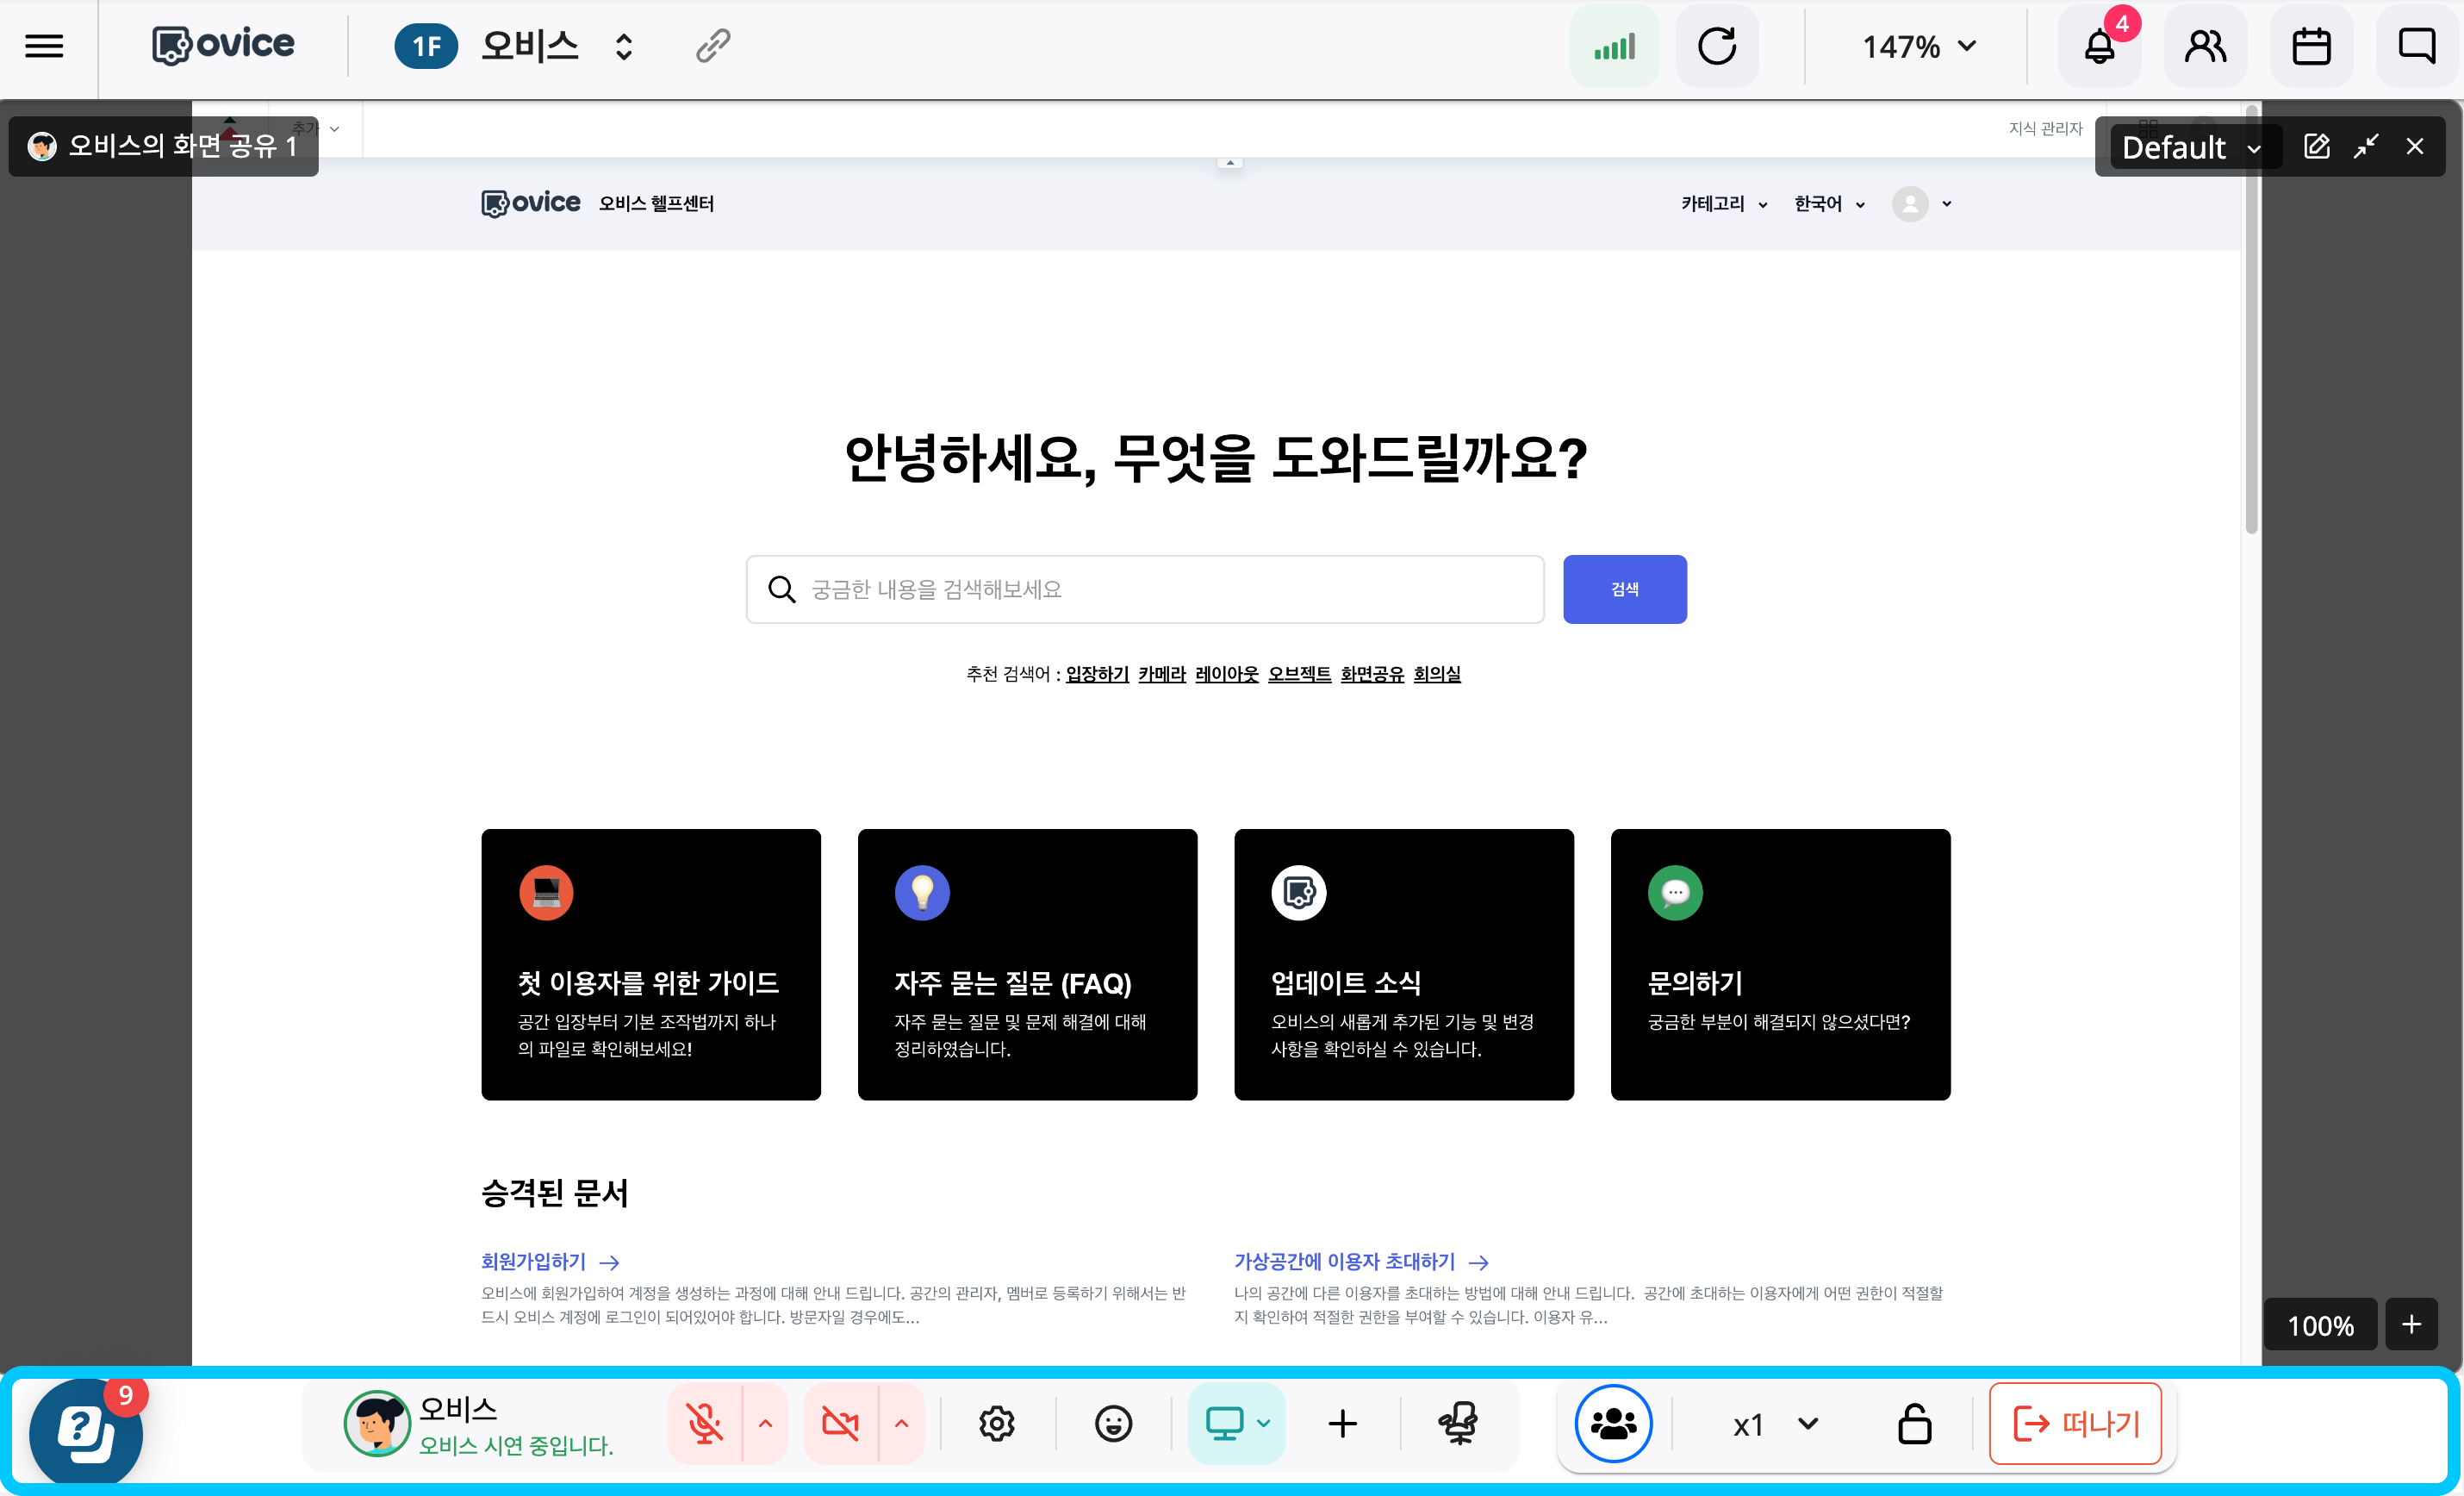
Task: Click the 1F floor badge
Action: click(x=426, y=46)
